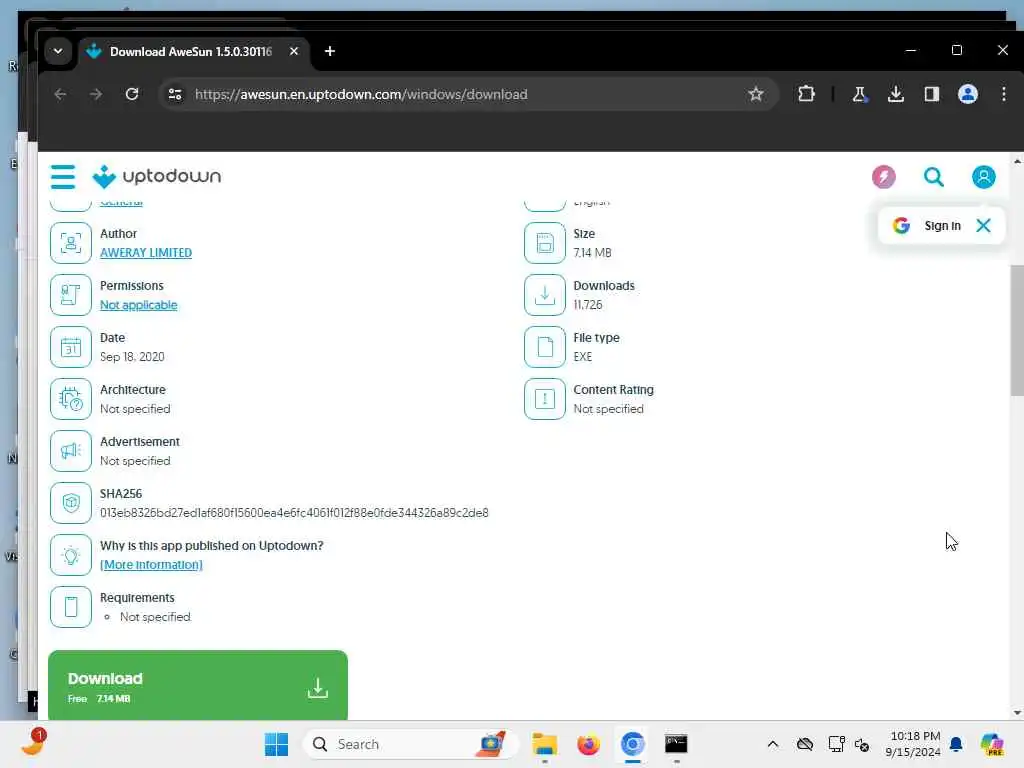Viewport: 1024px width, 768px height.
Task: Click the EXE file type value
Action: pyautogui.click(x=583, y=357)
